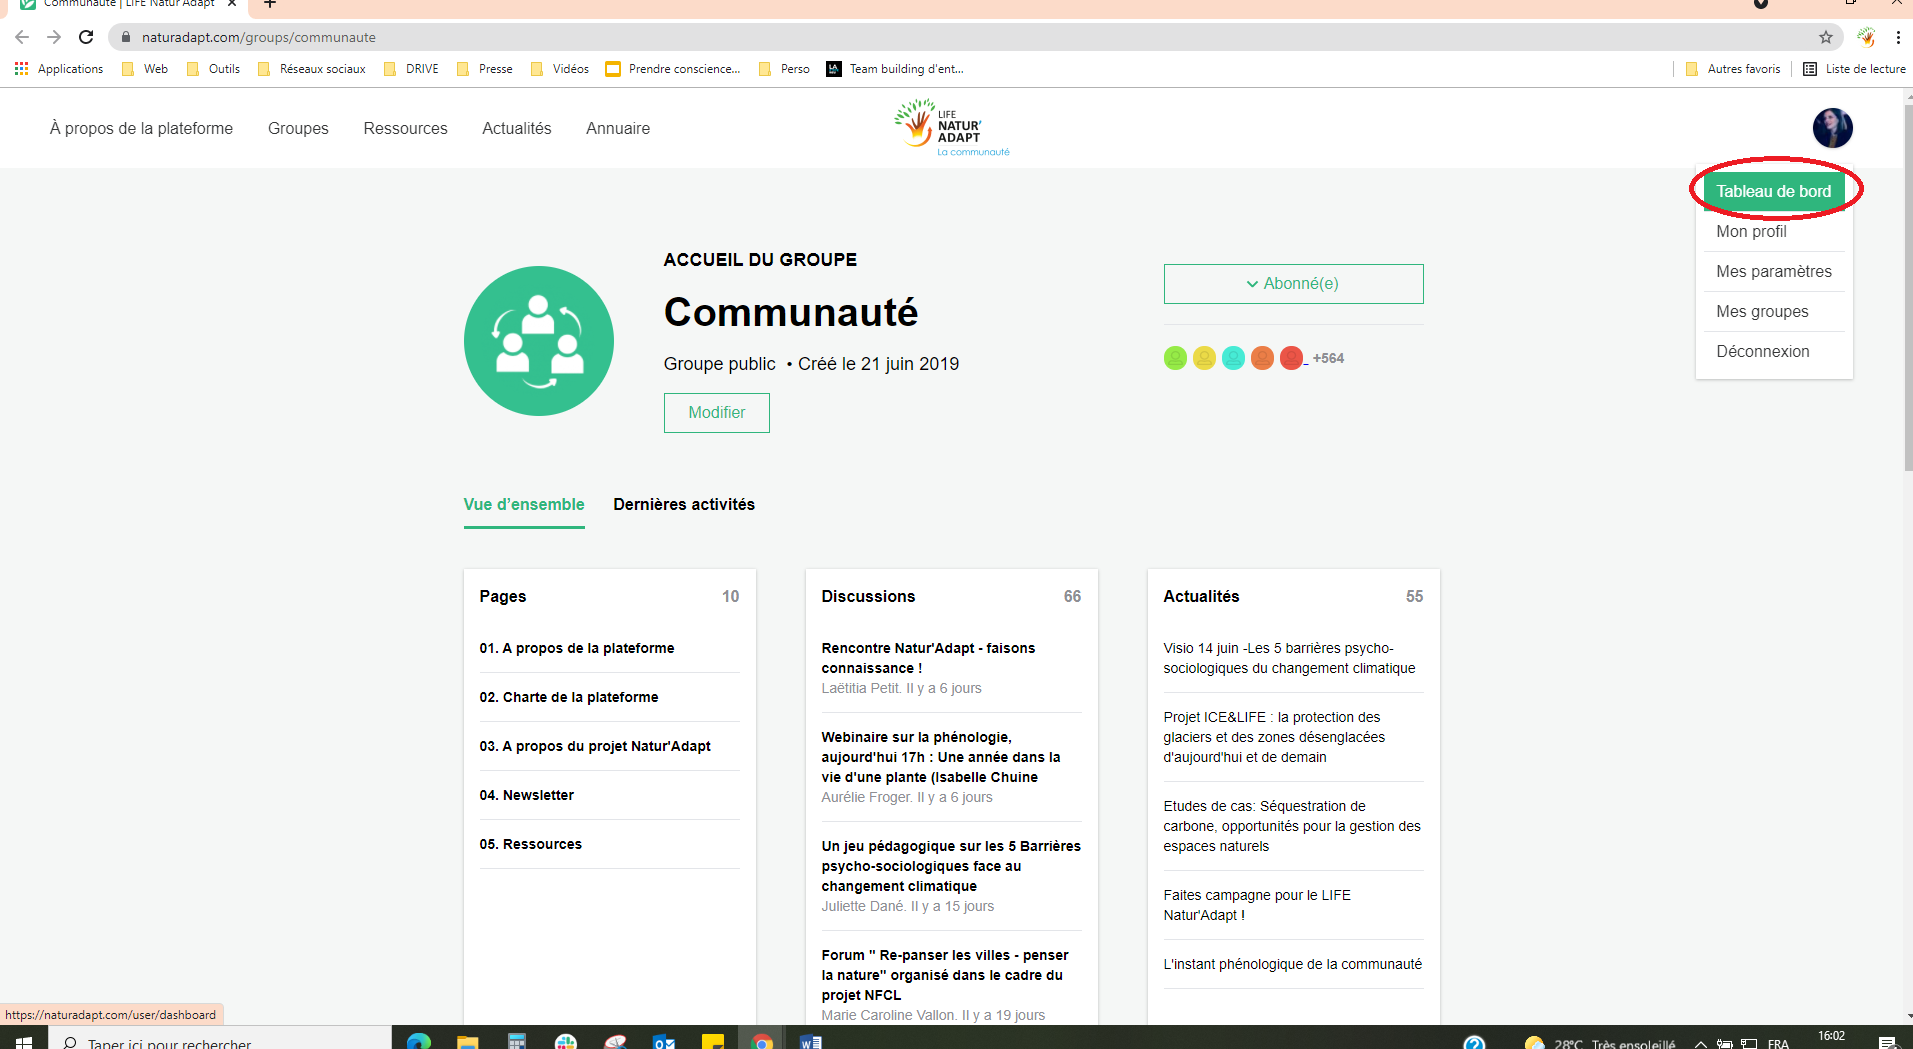Screen dimensions: 1913x1049
Task: Click the user avatar profile picture
Action: 1832,128
